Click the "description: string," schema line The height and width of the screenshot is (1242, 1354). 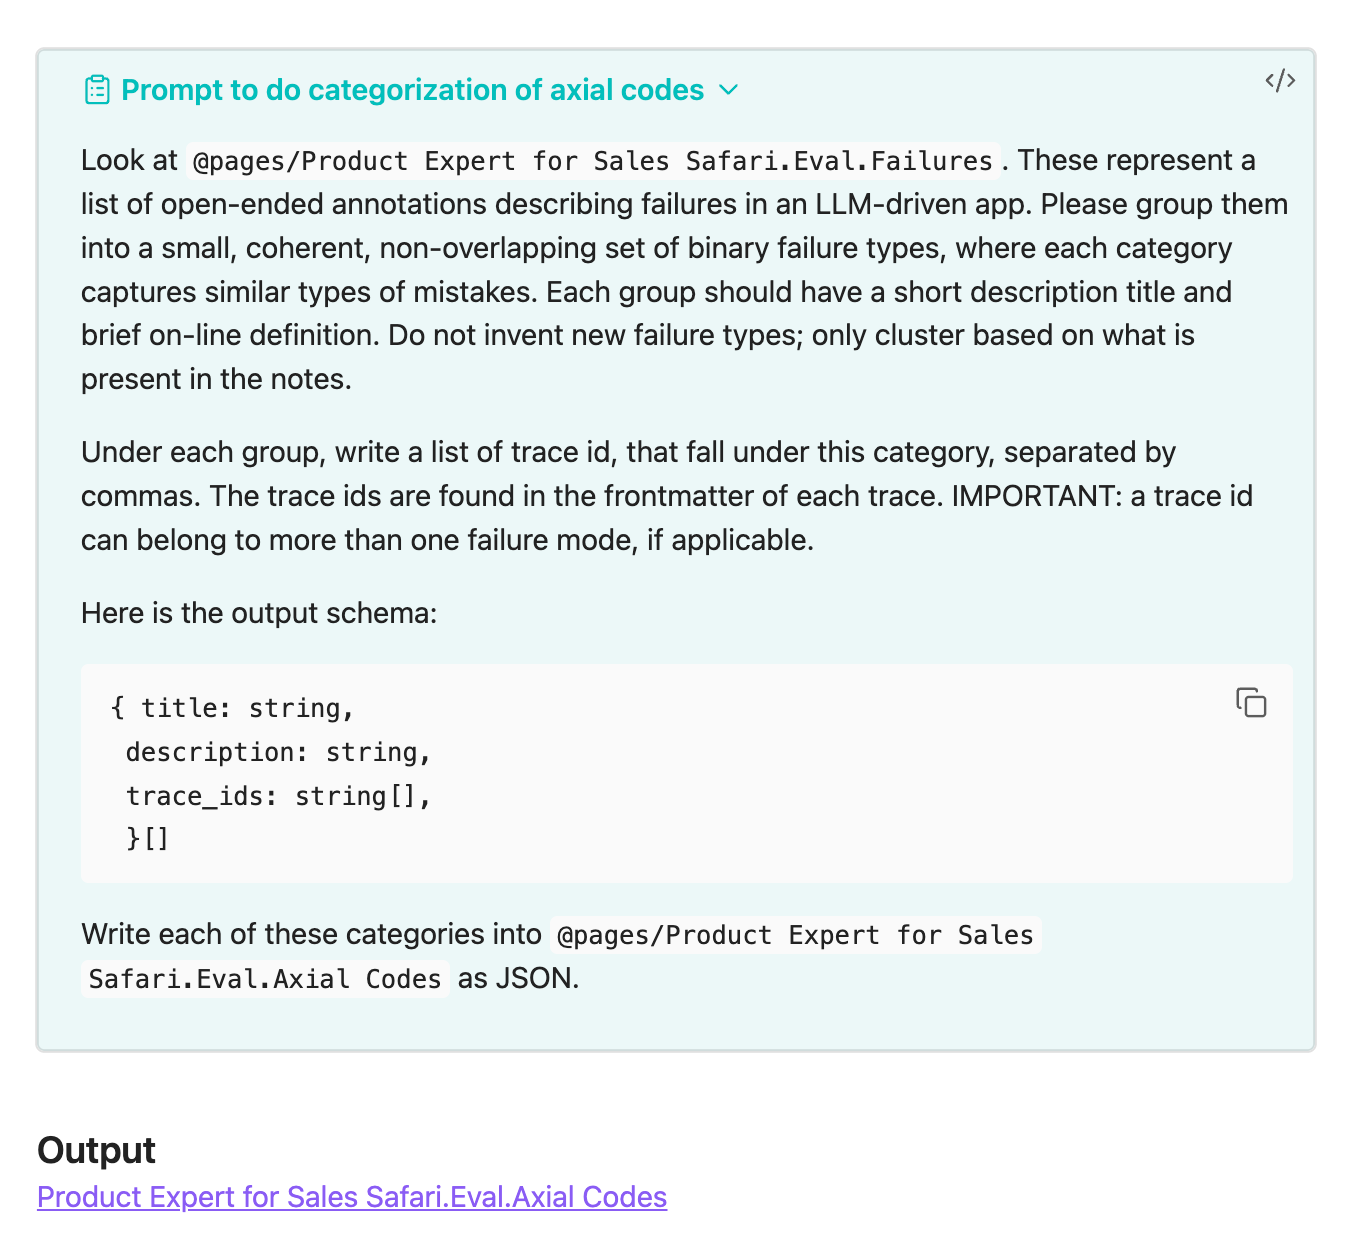coord(278,752)
